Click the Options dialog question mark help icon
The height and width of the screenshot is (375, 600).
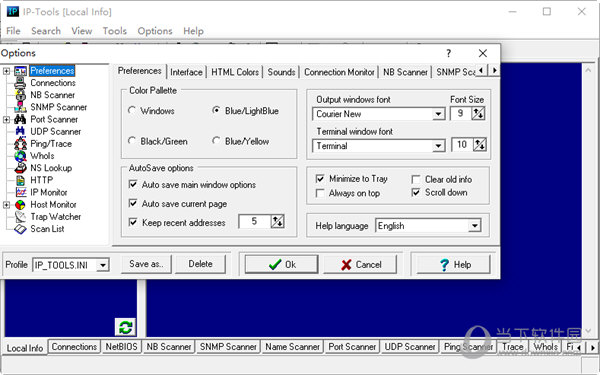coord(448,53)
